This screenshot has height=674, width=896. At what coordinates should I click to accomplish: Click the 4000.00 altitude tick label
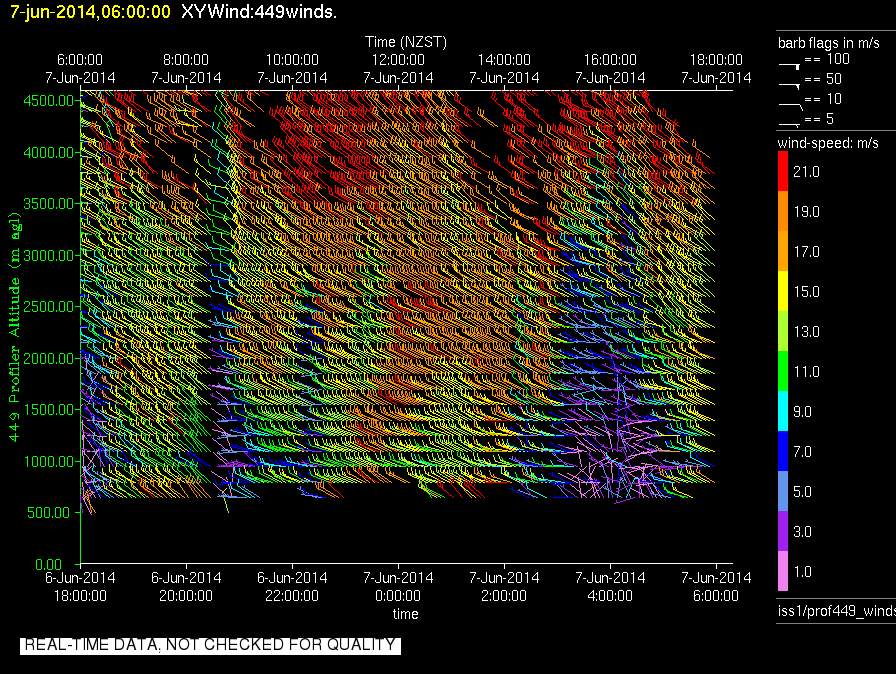49,153
